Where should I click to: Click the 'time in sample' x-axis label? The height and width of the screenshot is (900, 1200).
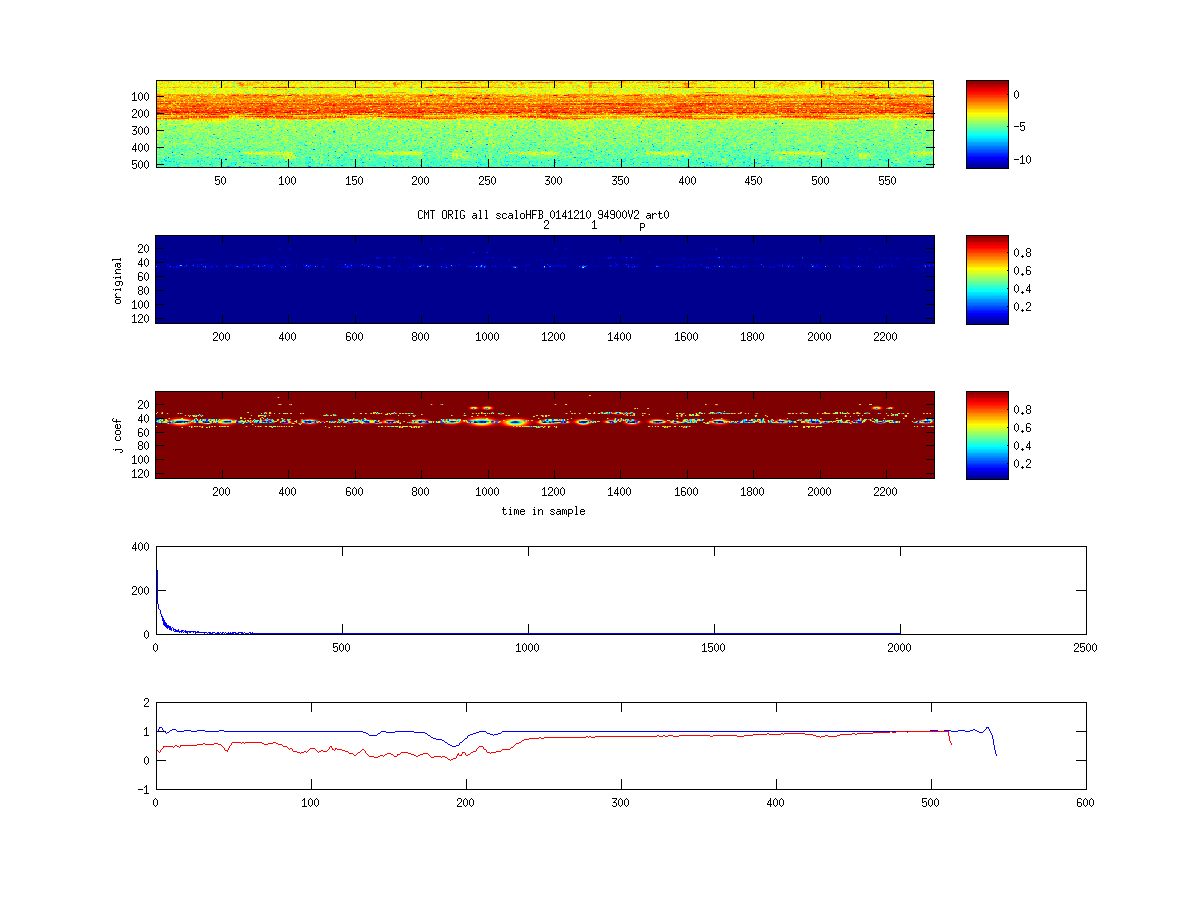pos(543,511)
